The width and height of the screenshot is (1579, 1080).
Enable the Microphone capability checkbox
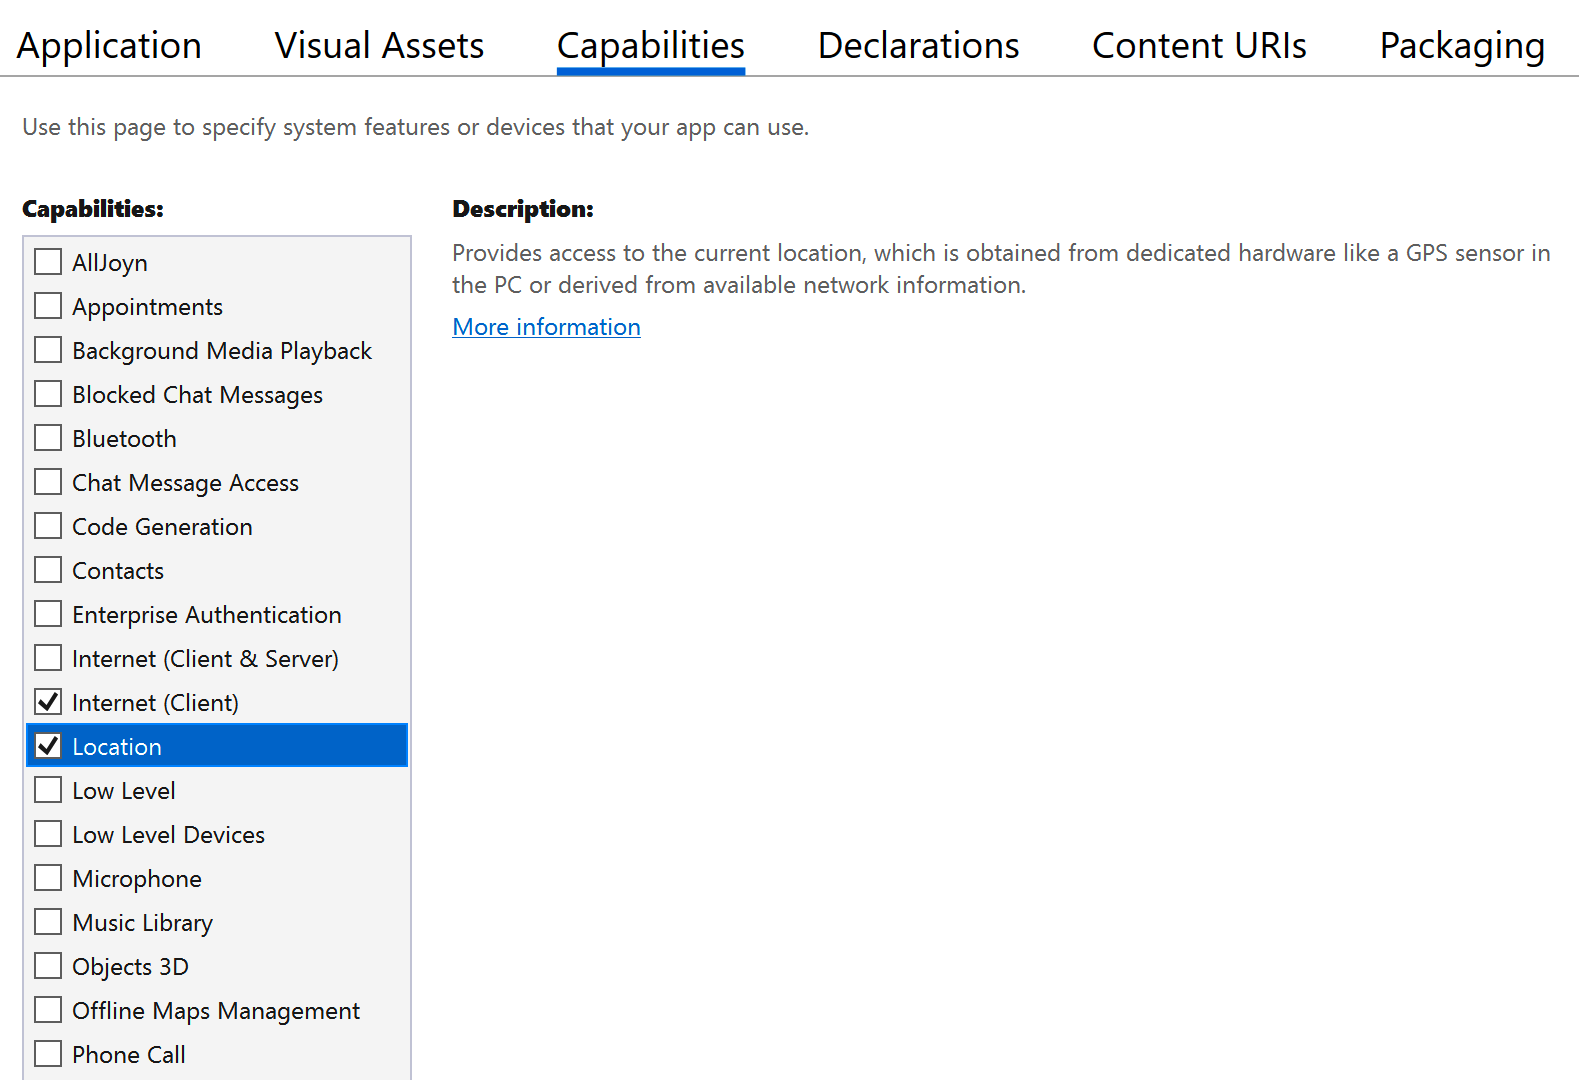pyautogui.click(x=48, y=878)
